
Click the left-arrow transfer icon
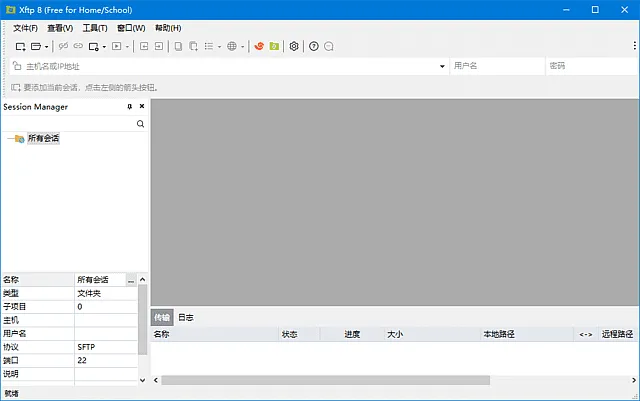144,47
